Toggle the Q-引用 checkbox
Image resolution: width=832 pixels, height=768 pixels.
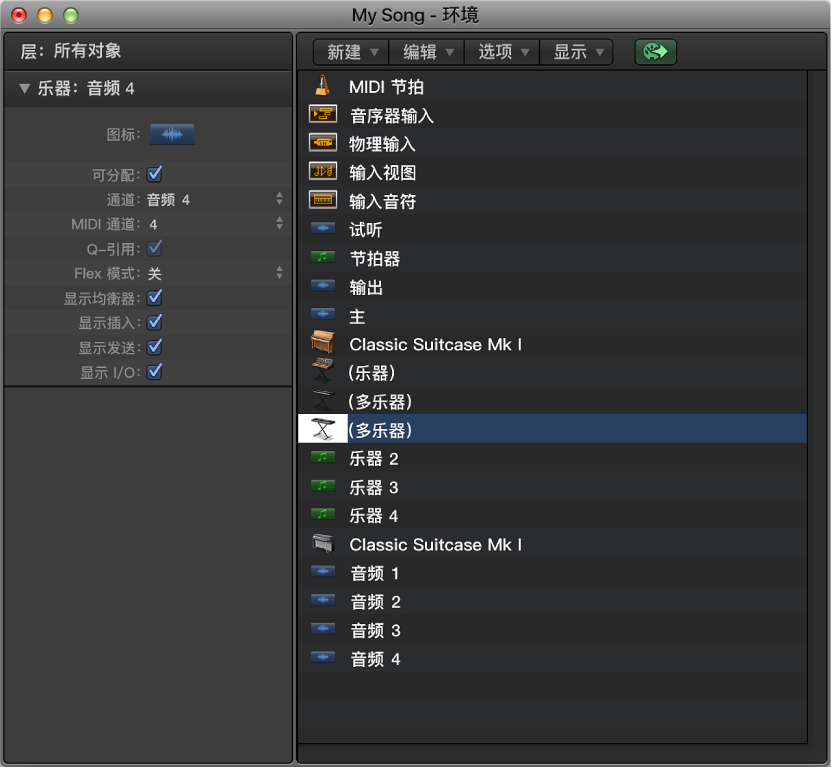point(154,248)
